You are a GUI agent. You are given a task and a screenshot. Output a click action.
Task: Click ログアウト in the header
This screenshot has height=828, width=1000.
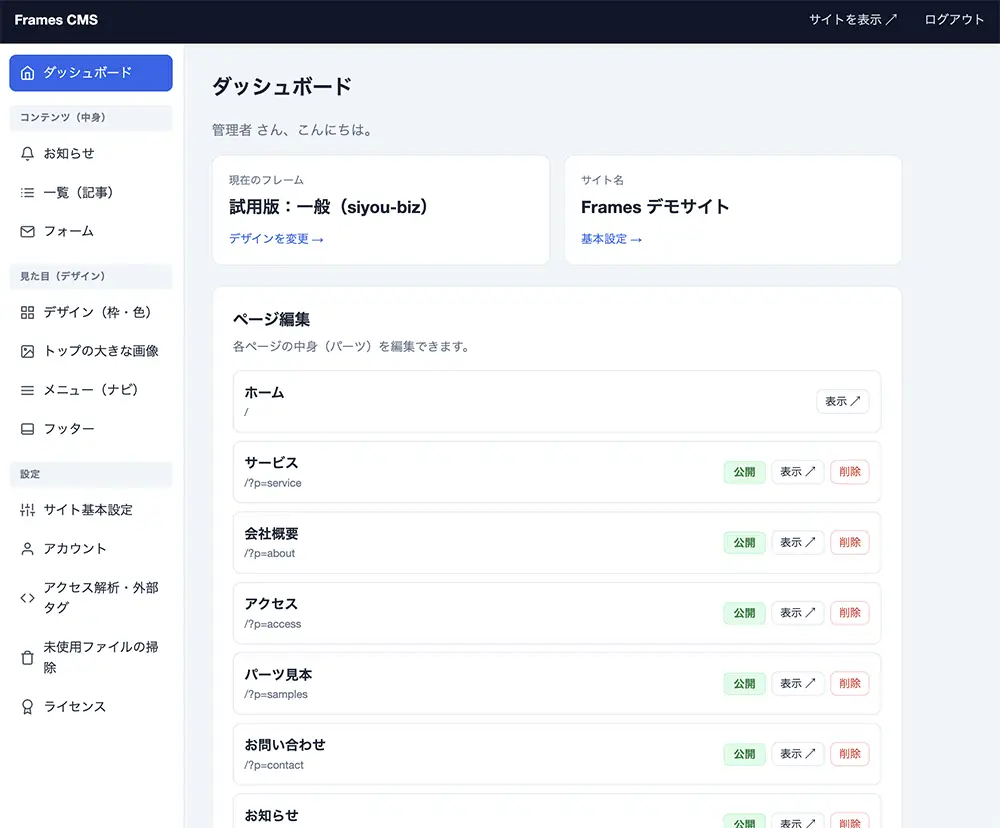[x=954, y=20]
